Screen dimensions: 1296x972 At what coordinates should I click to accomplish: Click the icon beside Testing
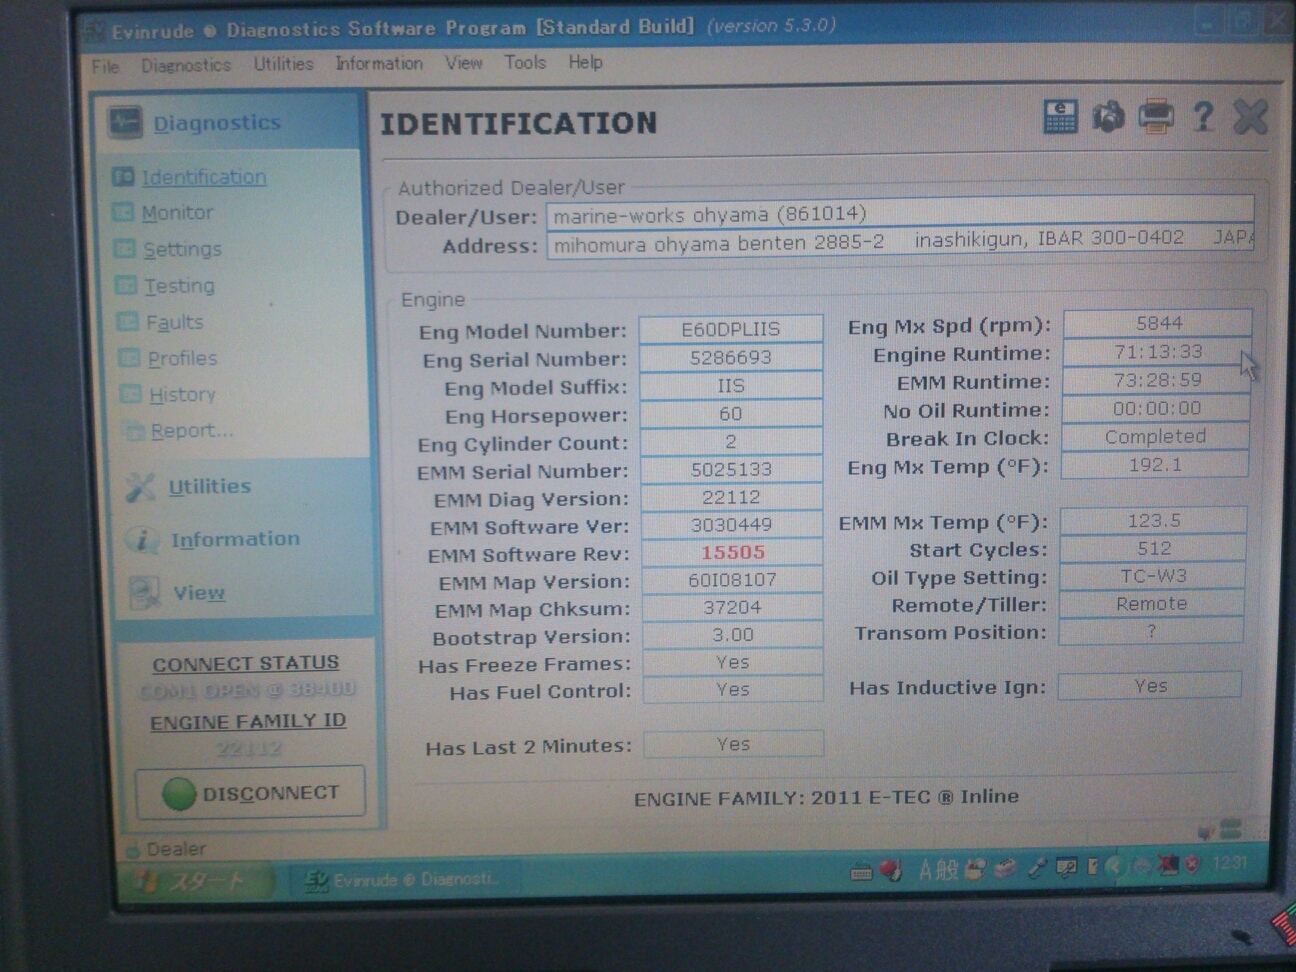click(126, 286)
